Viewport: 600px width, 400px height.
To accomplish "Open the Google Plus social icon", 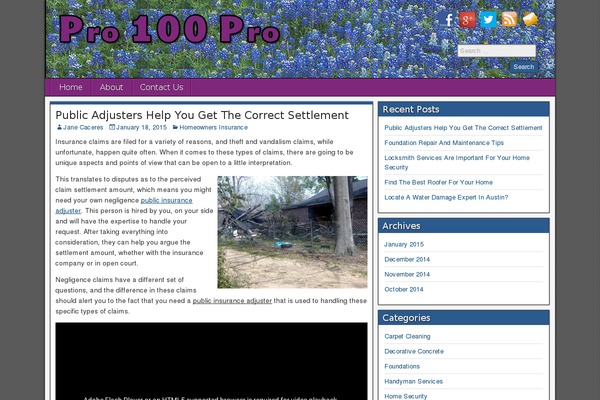I will 467,20.
